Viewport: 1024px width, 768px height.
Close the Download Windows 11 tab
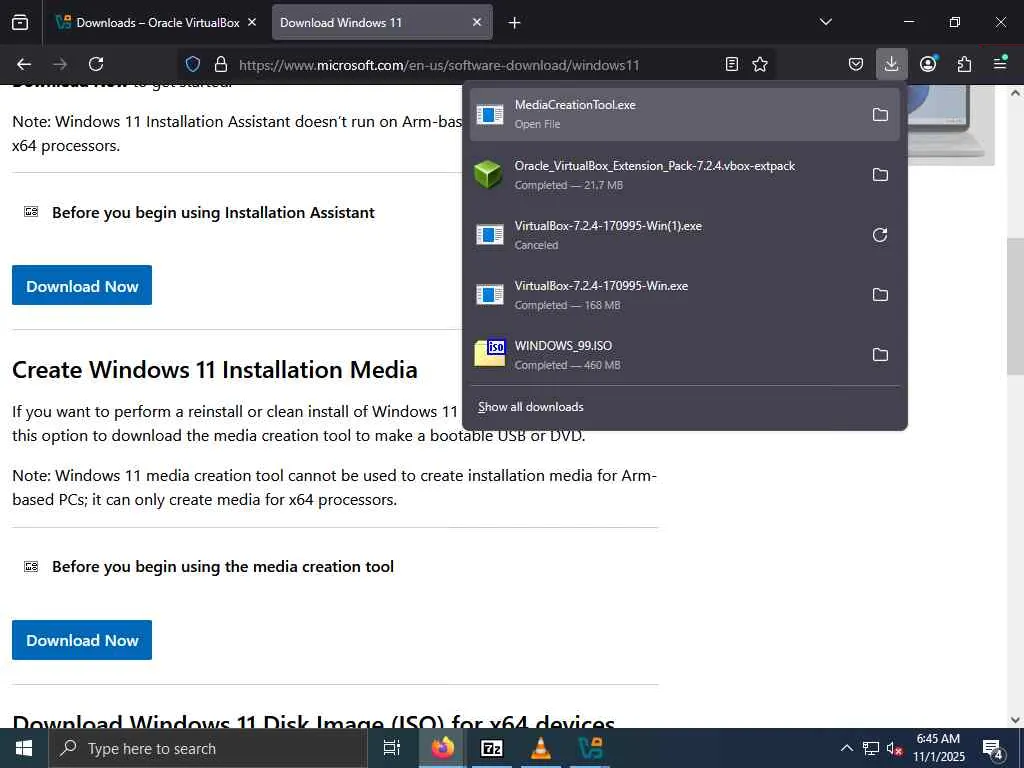coord(477,22)
